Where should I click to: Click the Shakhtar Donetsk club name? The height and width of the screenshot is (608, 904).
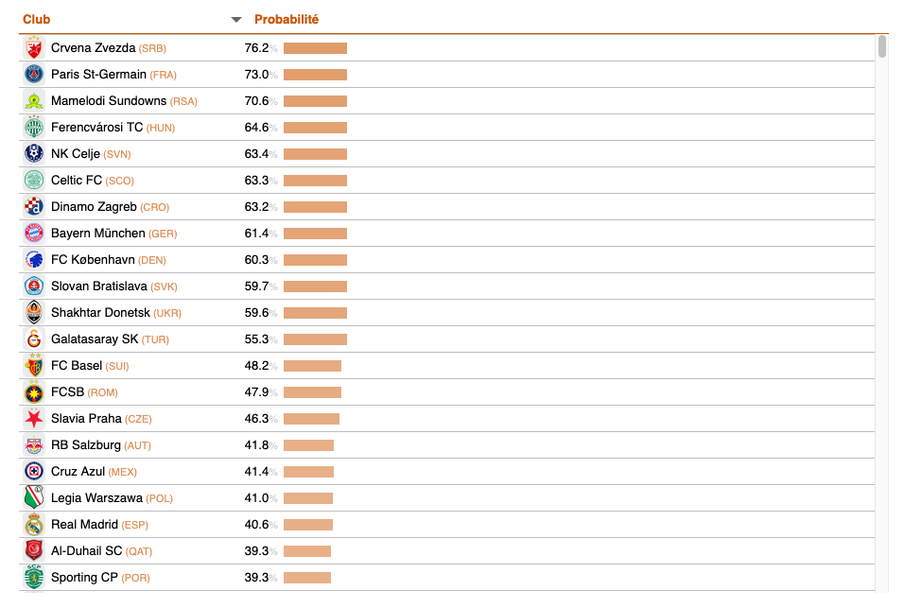tap(100, 313)
